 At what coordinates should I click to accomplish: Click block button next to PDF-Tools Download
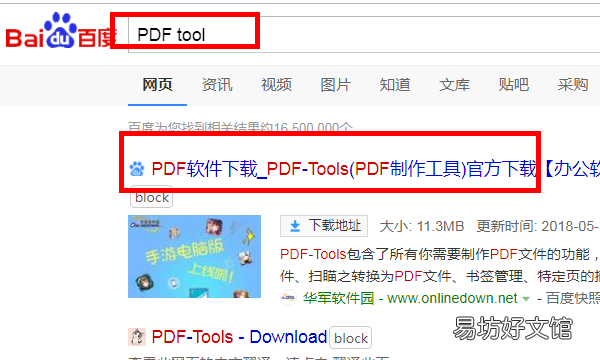click(351, 338)
